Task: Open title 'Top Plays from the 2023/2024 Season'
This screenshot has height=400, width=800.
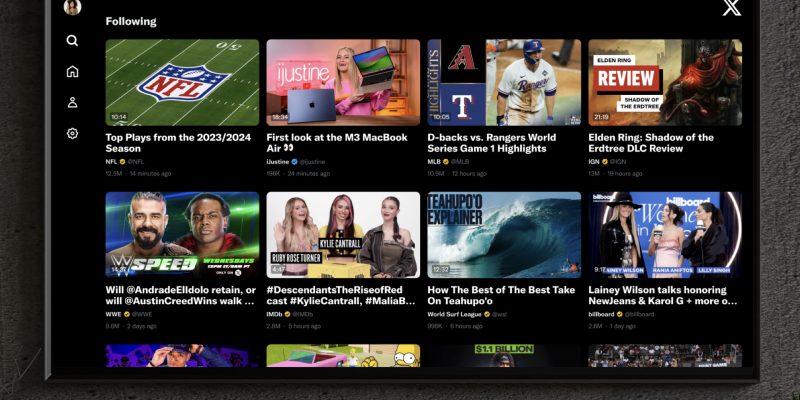Action: (178, 143)
